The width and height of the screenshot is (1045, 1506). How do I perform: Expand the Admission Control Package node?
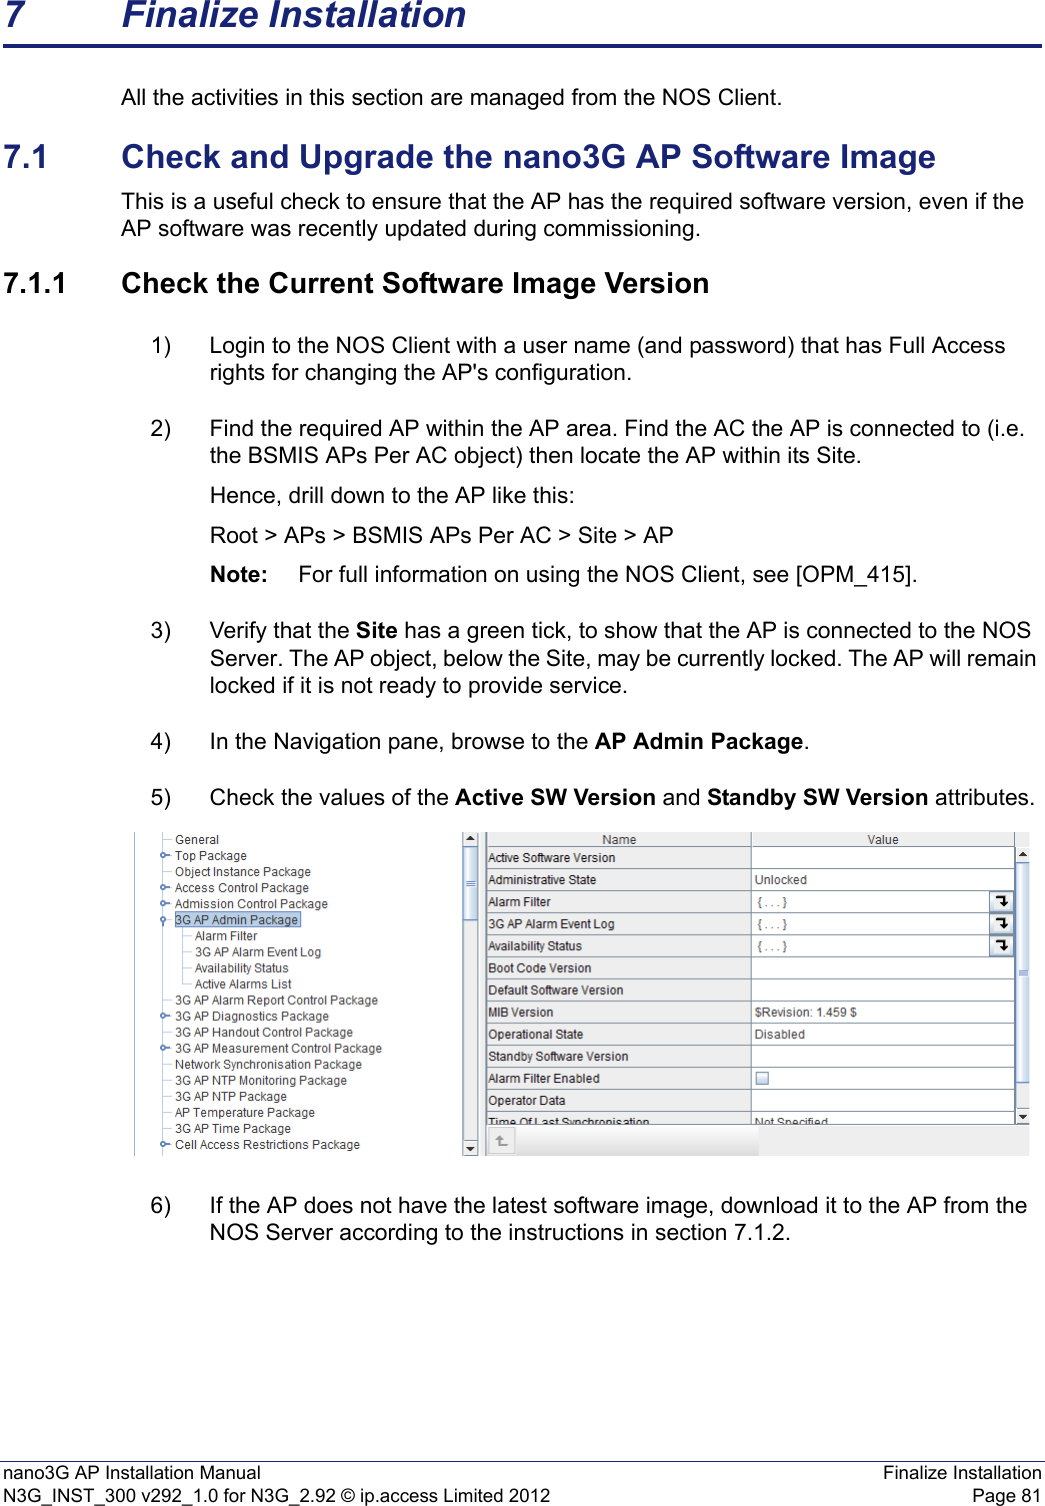165,904
